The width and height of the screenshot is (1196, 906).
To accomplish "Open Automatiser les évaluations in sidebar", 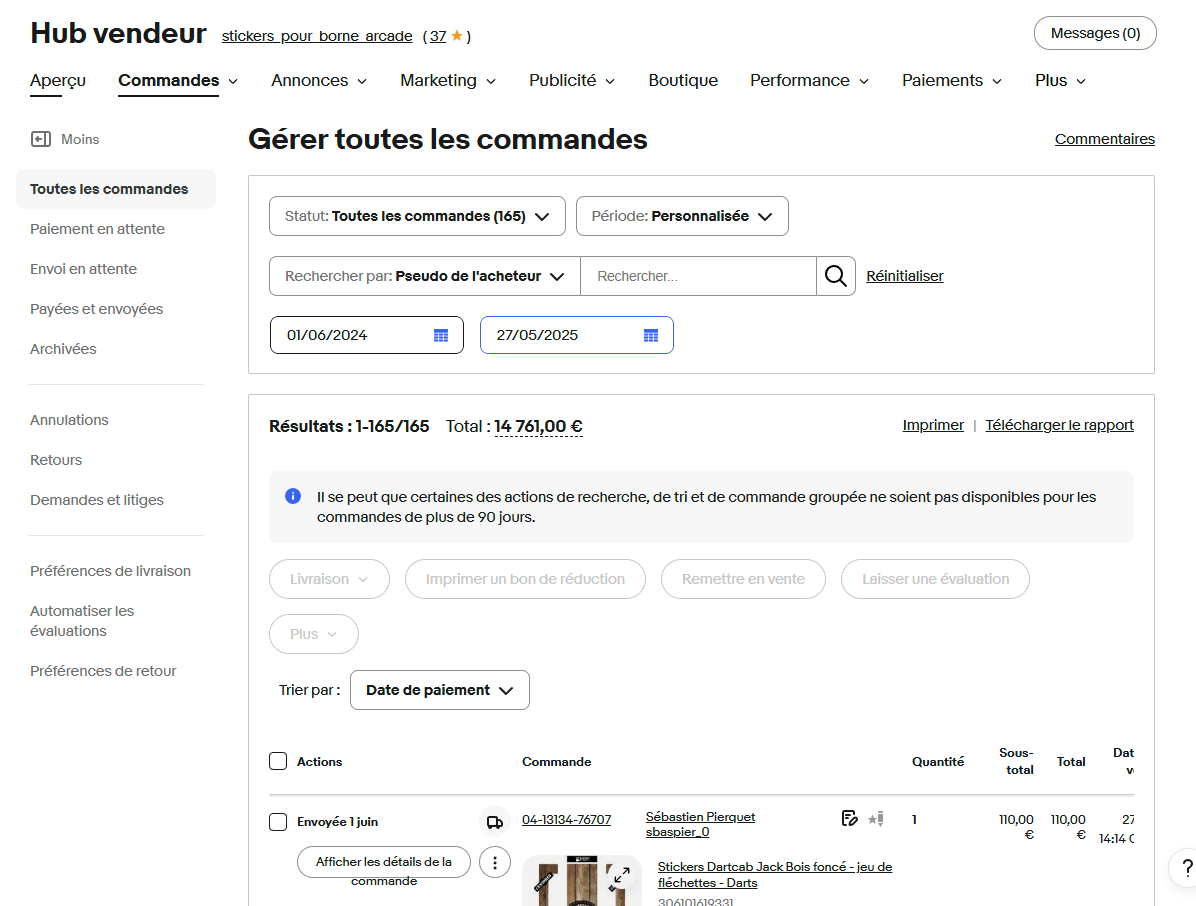I will tap(82, 621).
